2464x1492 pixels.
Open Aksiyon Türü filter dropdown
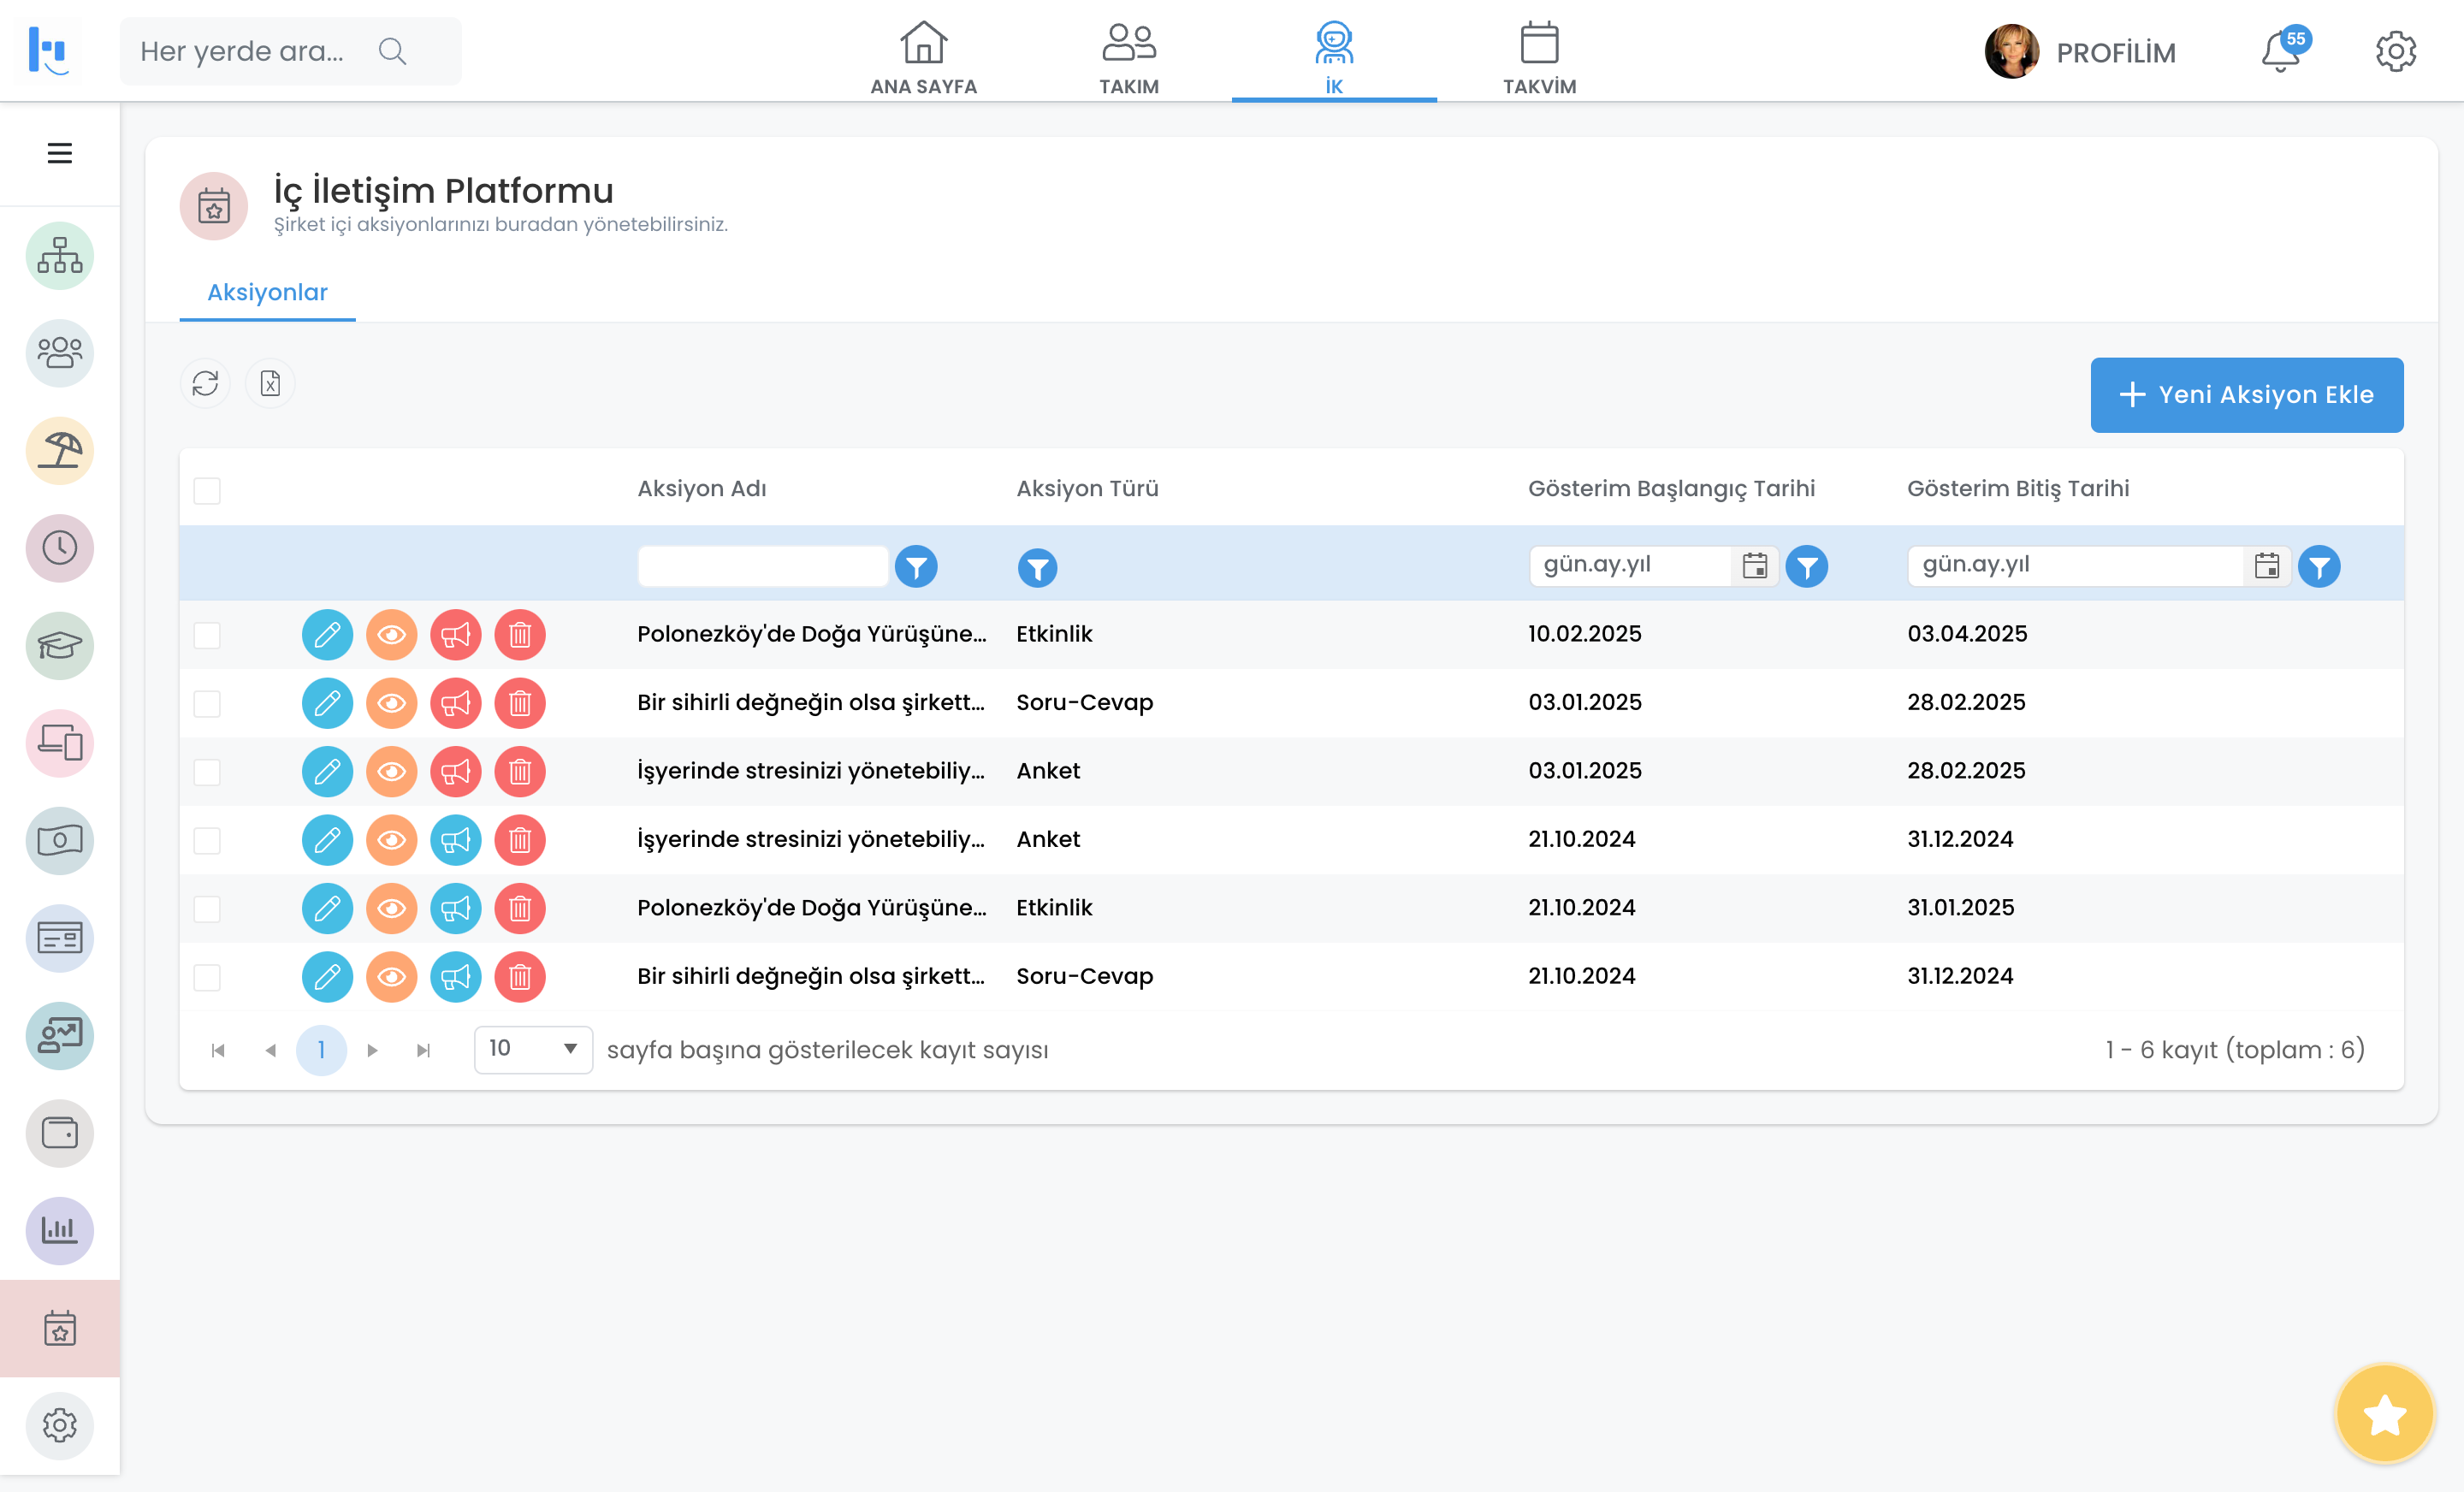1037,567
